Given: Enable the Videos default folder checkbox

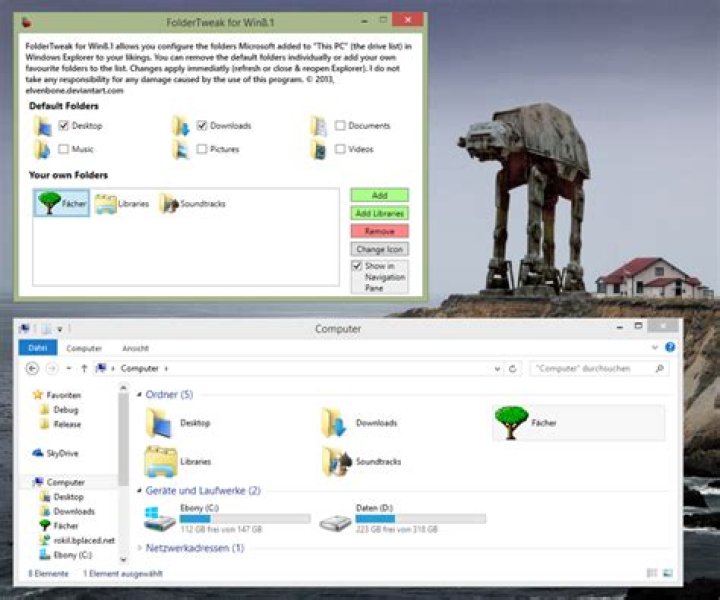Looking at the screenshot, I should [x=340, y=149].
